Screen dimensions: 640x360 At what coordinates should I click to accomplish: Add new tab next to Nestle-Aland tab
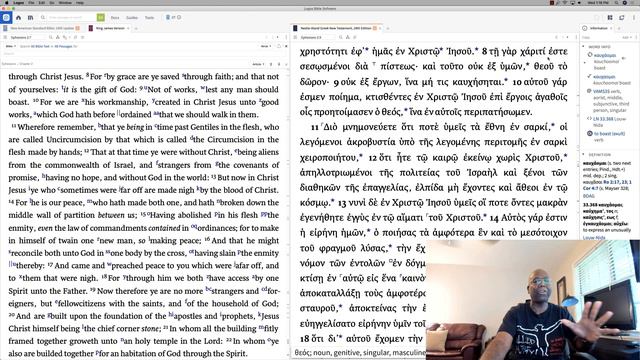[x=387, y=28]
